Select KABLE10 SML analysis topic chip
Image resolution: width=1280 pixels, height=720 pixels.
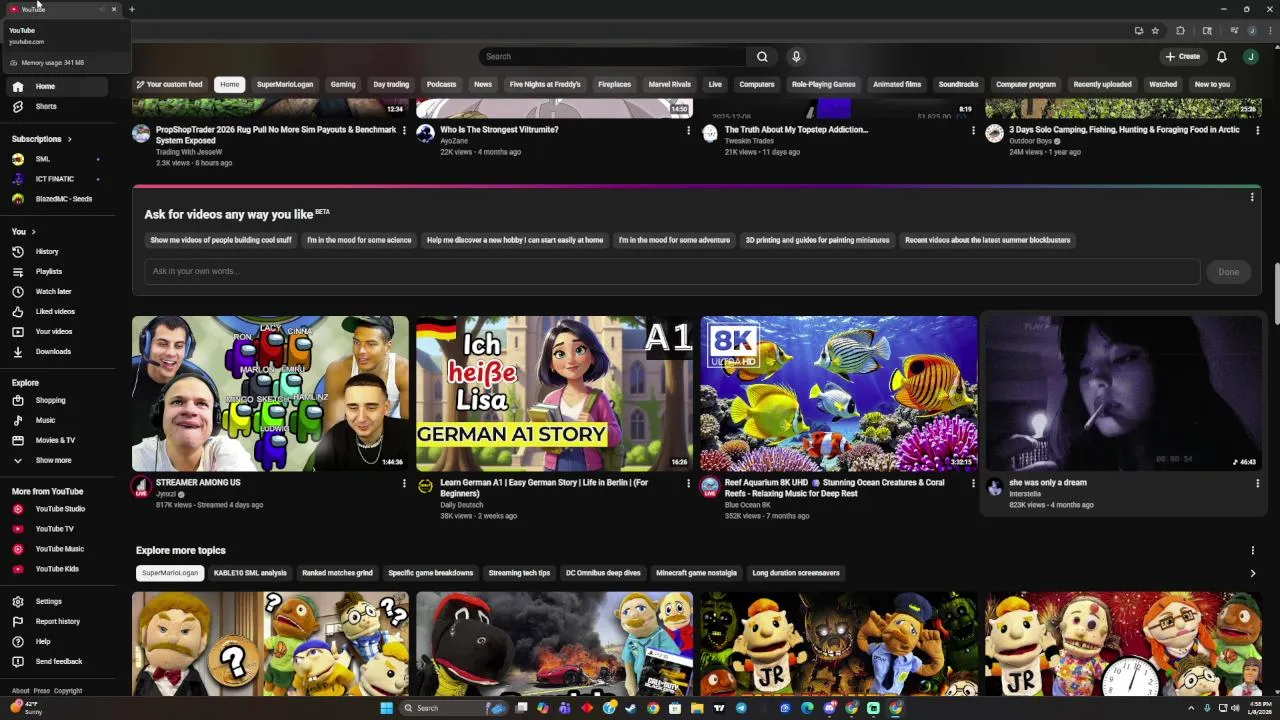click(x=250, y=573)
